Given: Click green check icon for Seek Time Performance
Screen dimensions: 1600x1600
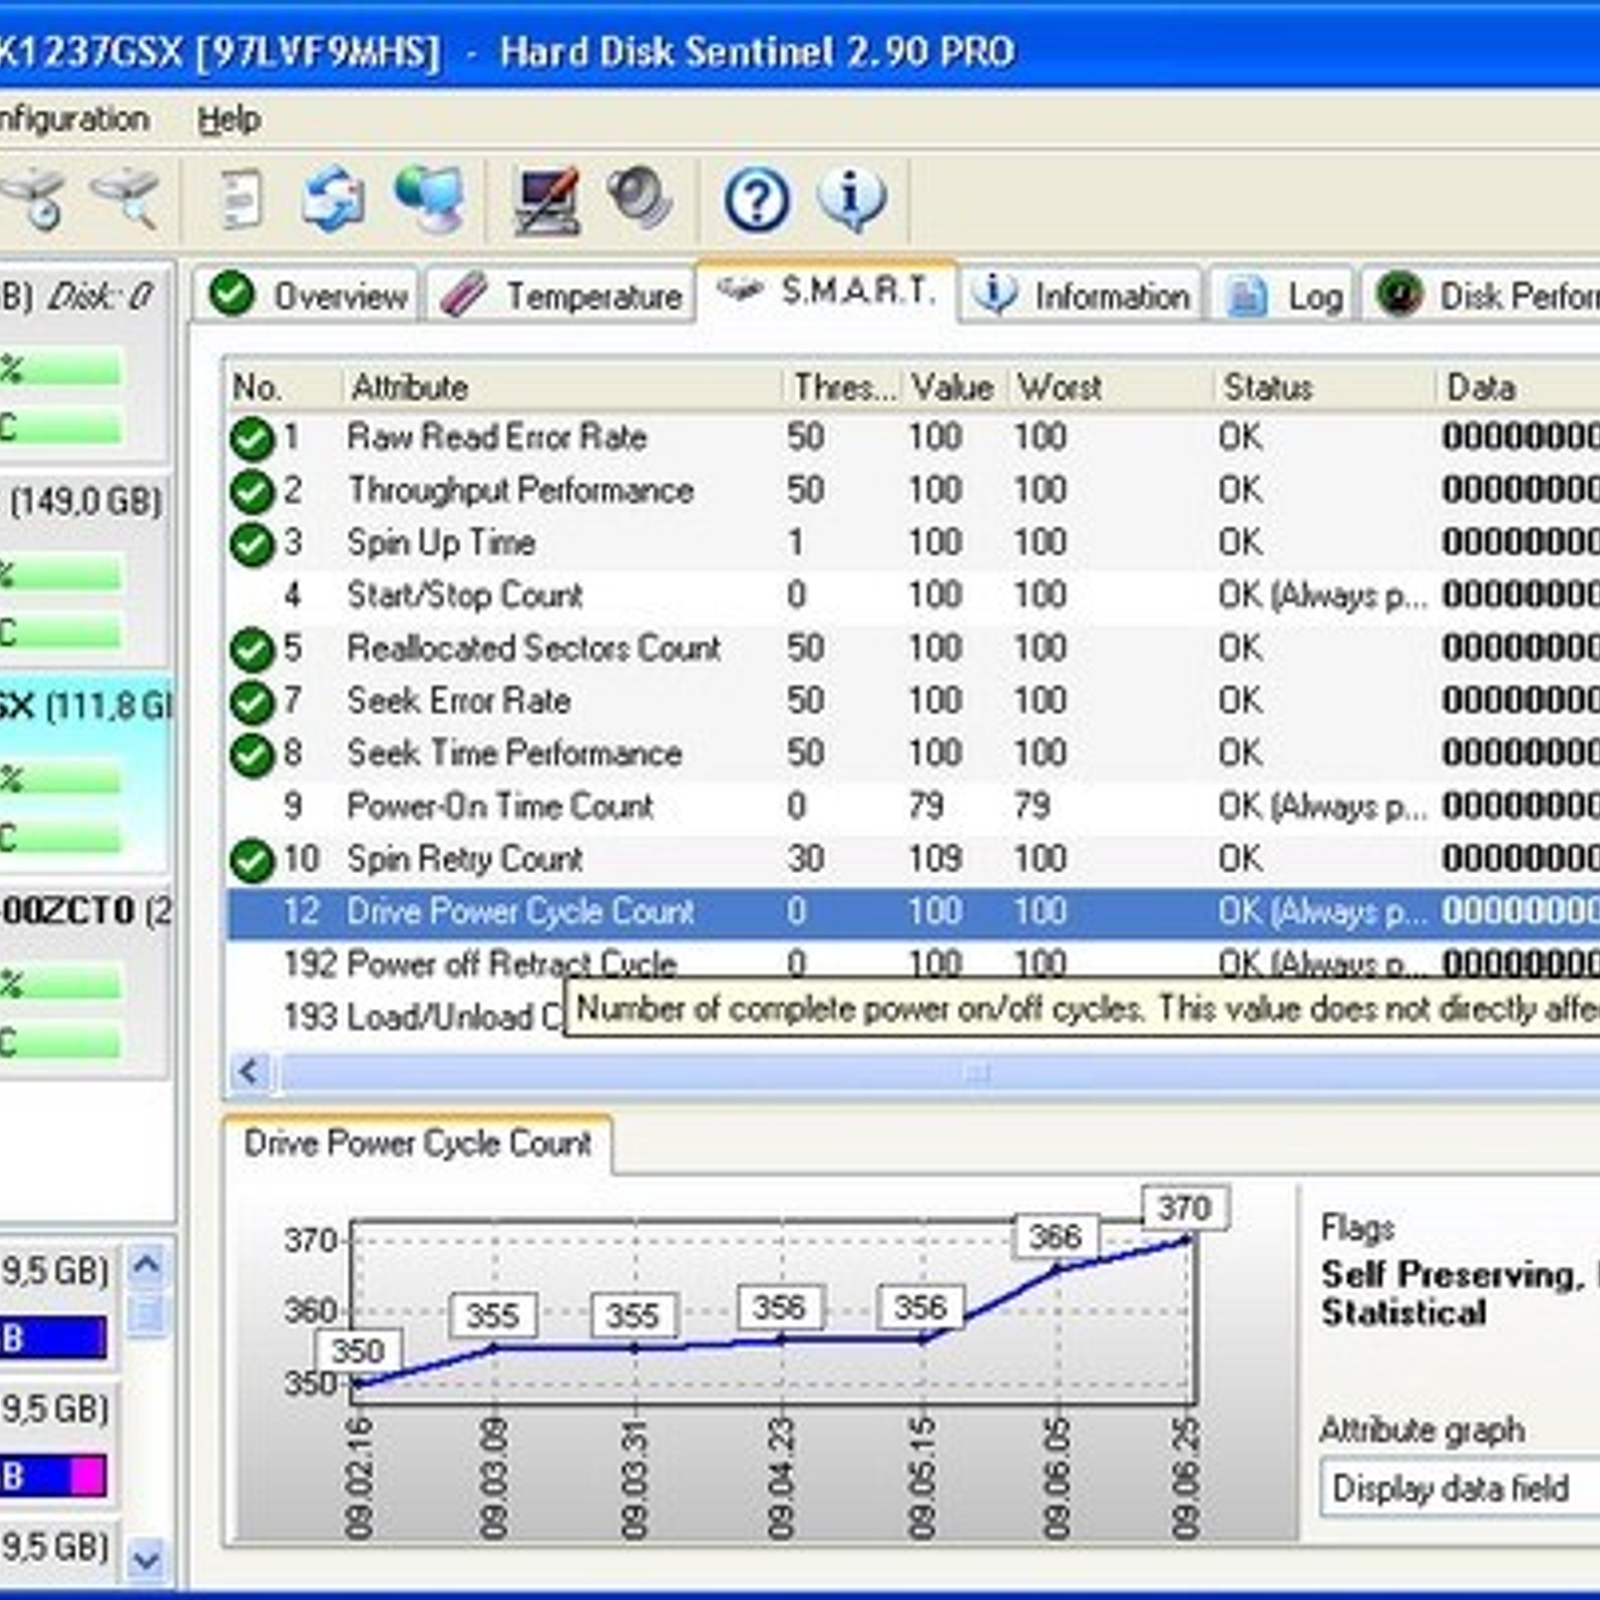Looking at the screenshot, I should point(252,756).
